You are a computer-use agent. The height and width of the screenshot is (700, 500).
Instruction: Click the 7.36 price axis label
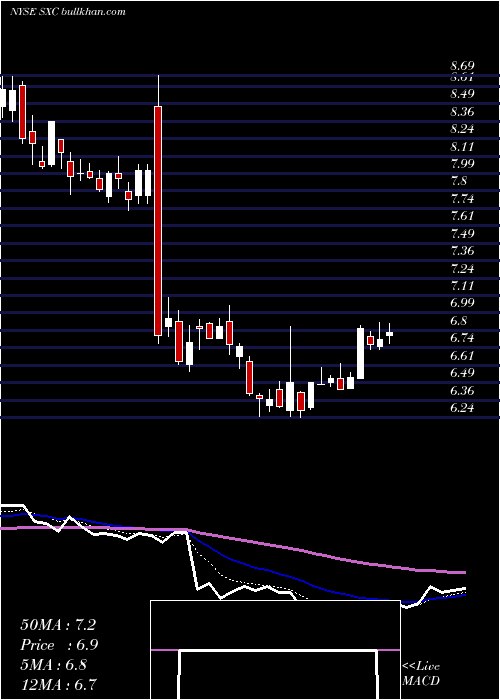(462, 250)
